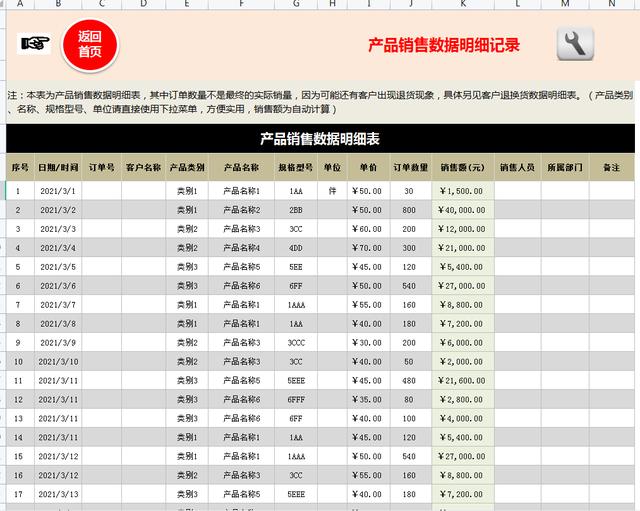Select unit price ¥35.00
640x511 pixels.
(369, 400)
